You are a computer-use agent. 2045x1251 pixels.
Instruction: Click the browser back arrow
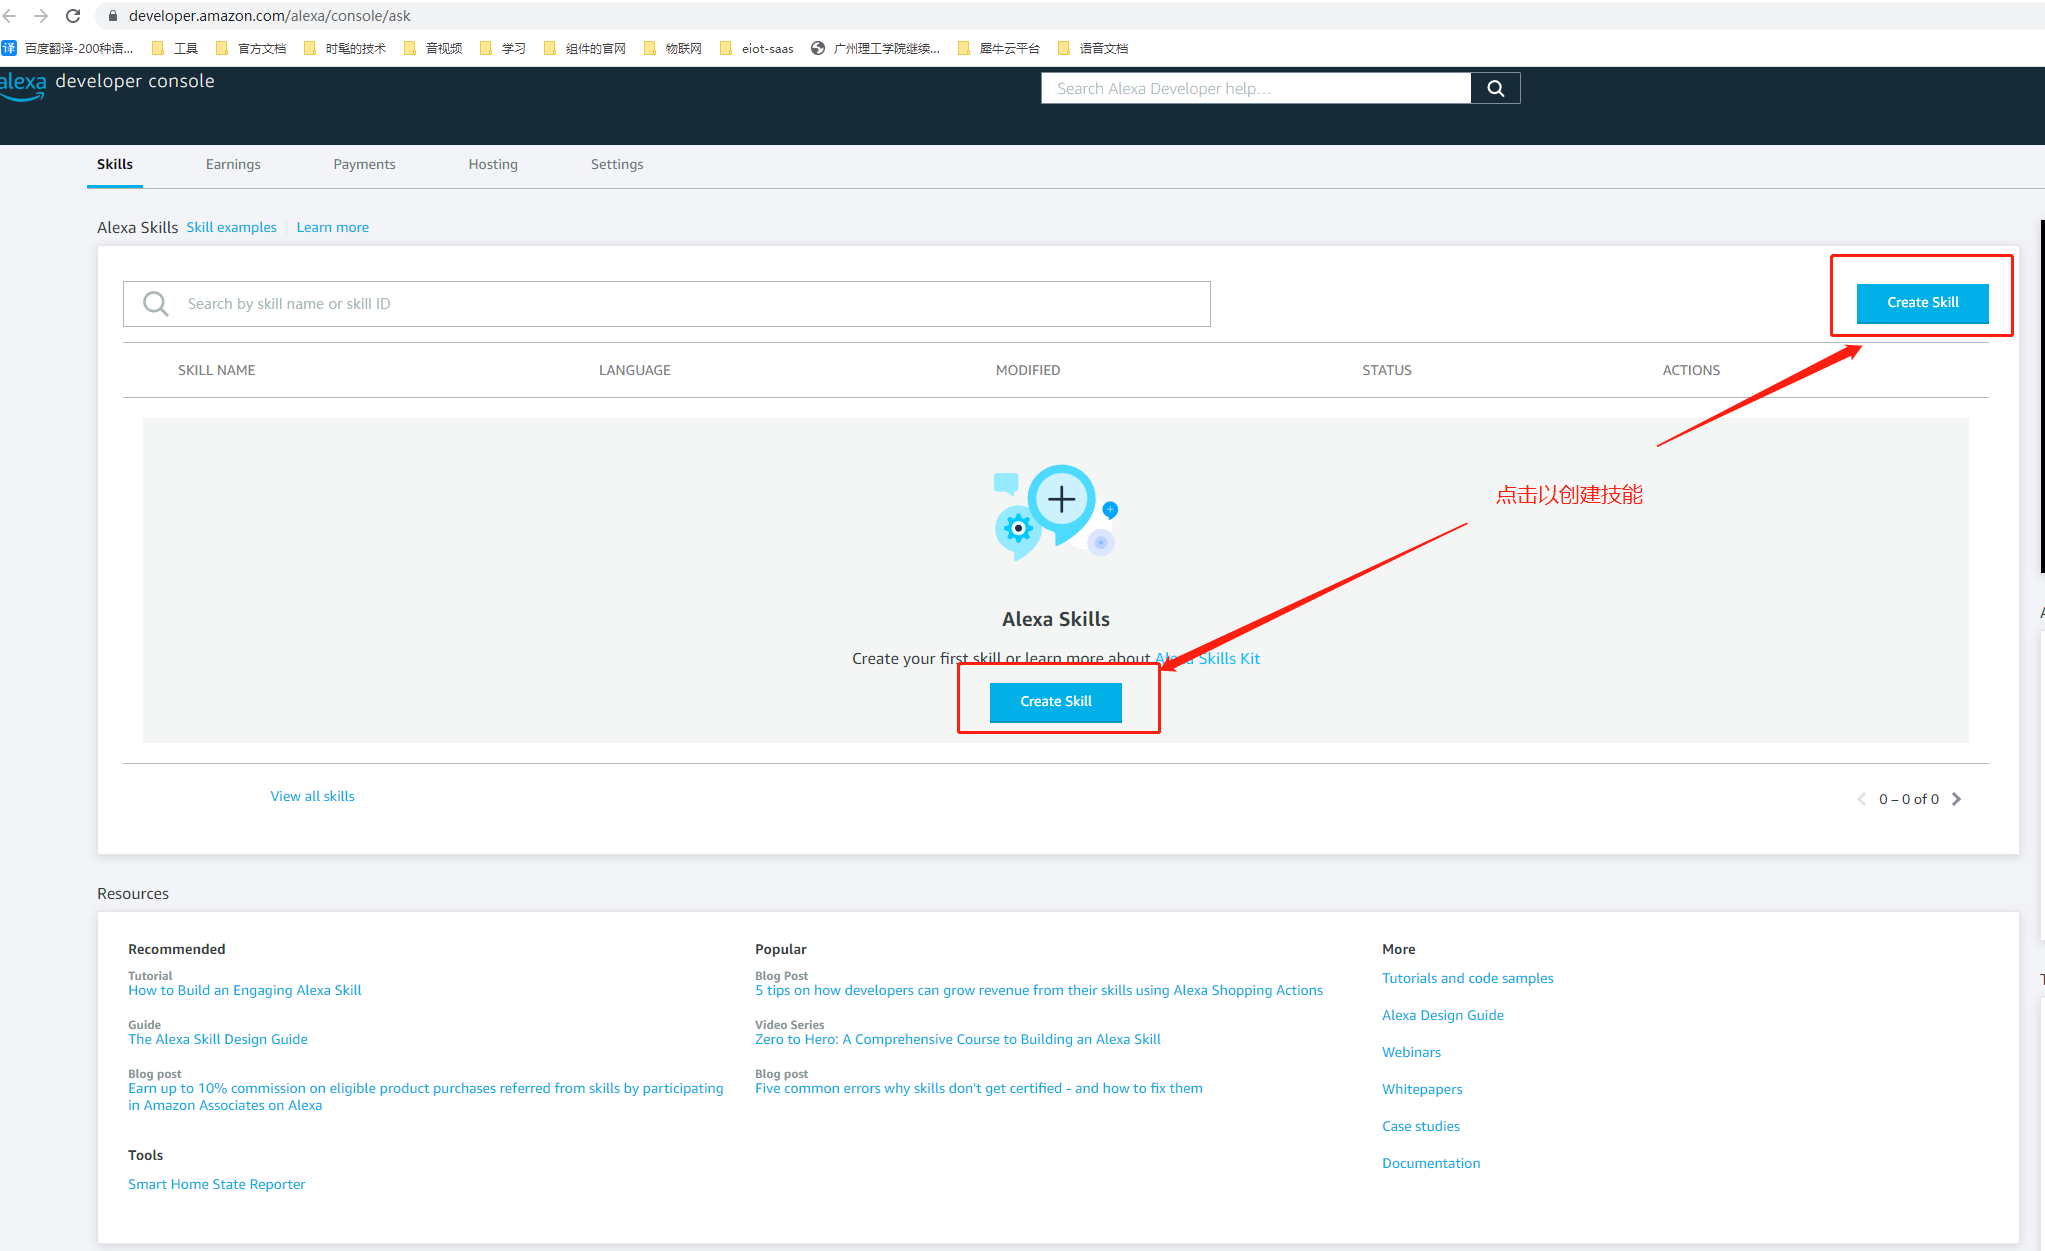click(x=9, y=16)
